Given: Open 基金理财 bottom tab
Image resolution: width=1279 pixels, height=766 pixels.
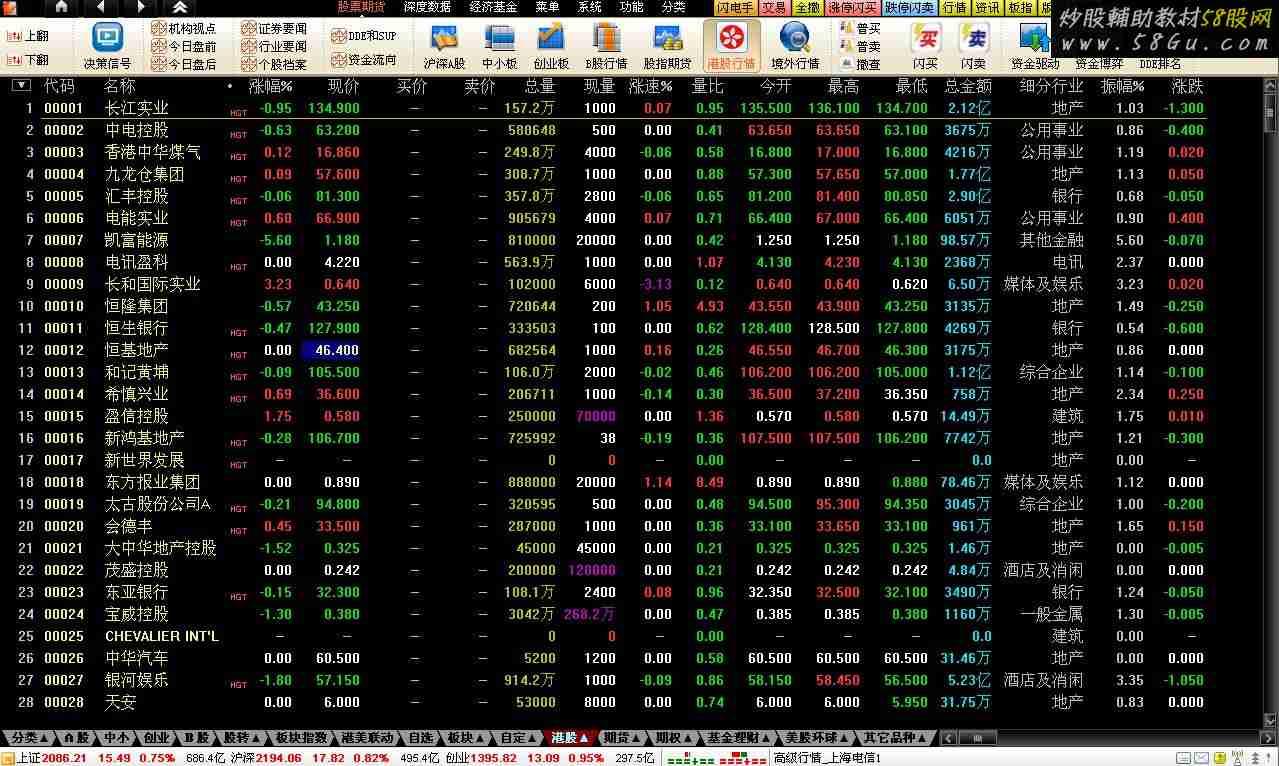Looking at the screenshot, I should pos(738,738).
